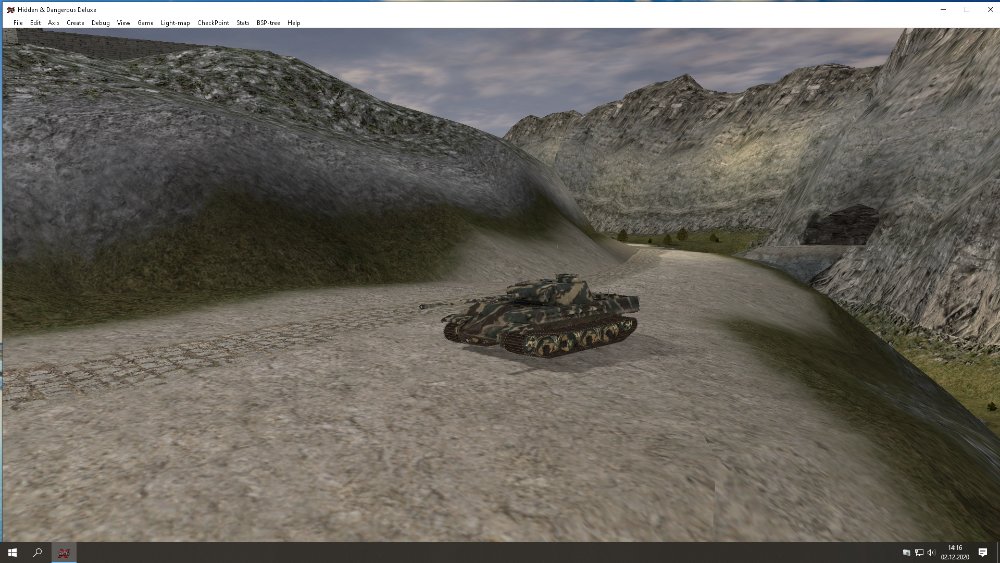Image resolution: width=1000 pixels, height=563 pixels.
Task: Open the Help menu
Action: pos(294,22)
